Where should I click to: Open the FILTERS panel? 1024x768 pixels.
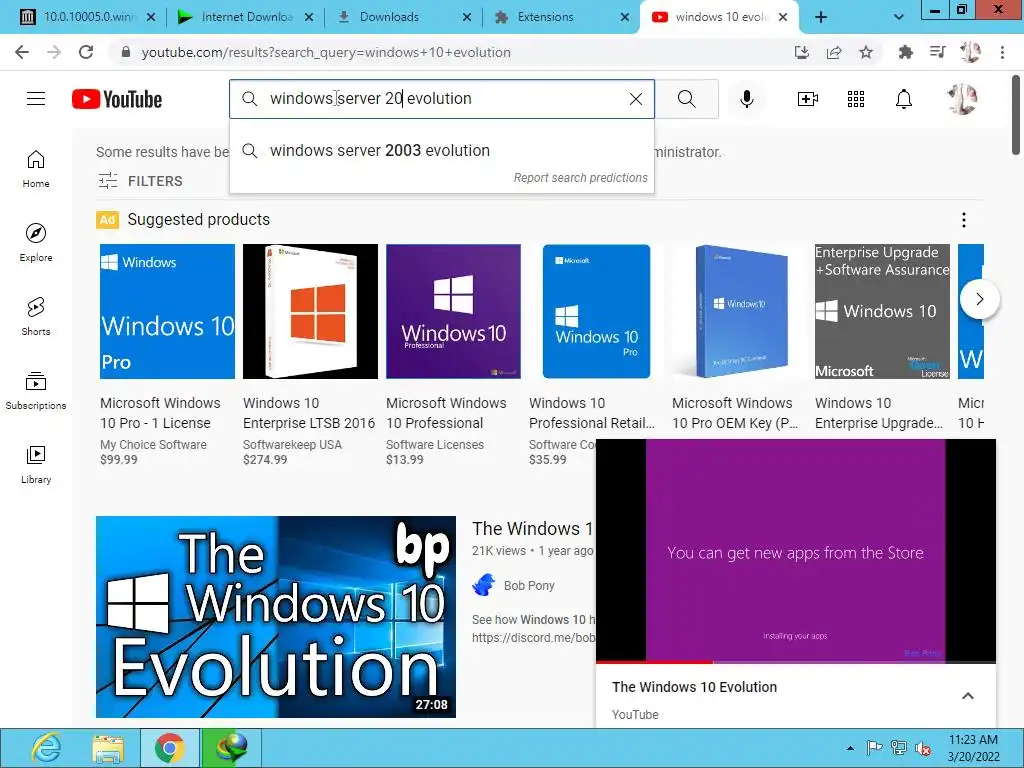pyautogui.click(x=140, y=181)
